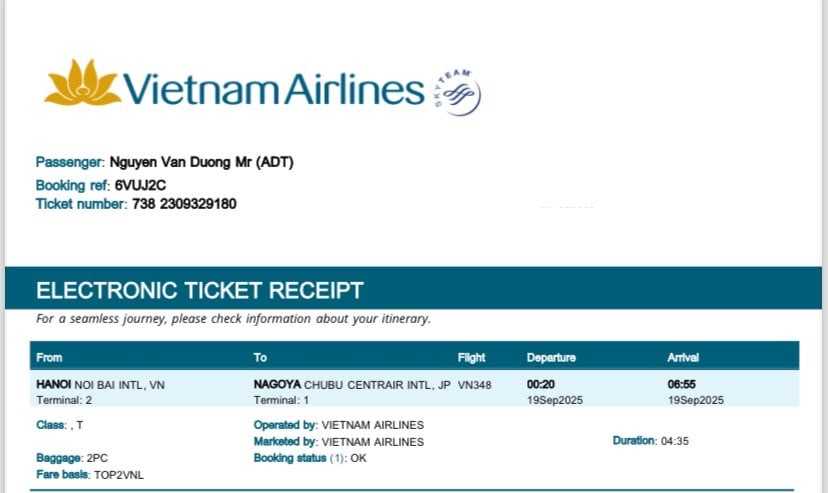Click the golden lotus logo icon
Viewport: 828px width, 493px height.
click(81, 84)
